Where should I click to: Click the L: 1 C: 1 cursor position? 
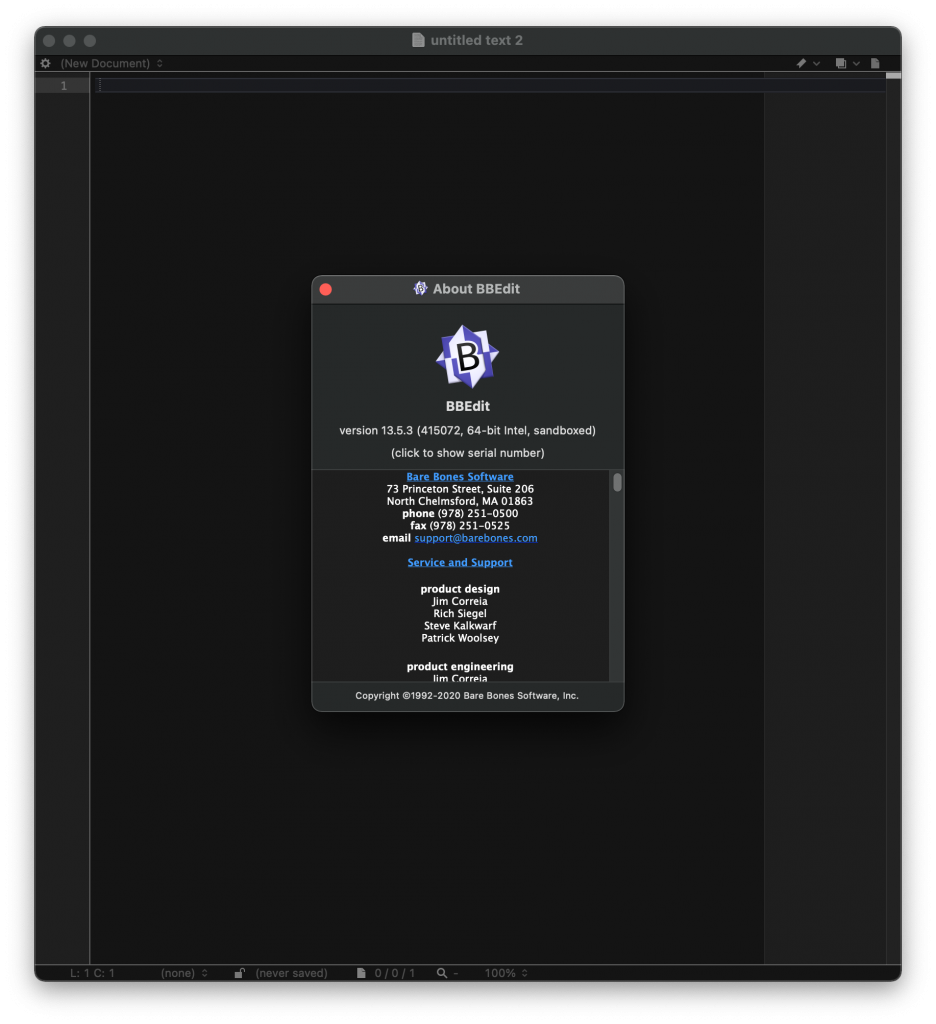coord(92,973)
